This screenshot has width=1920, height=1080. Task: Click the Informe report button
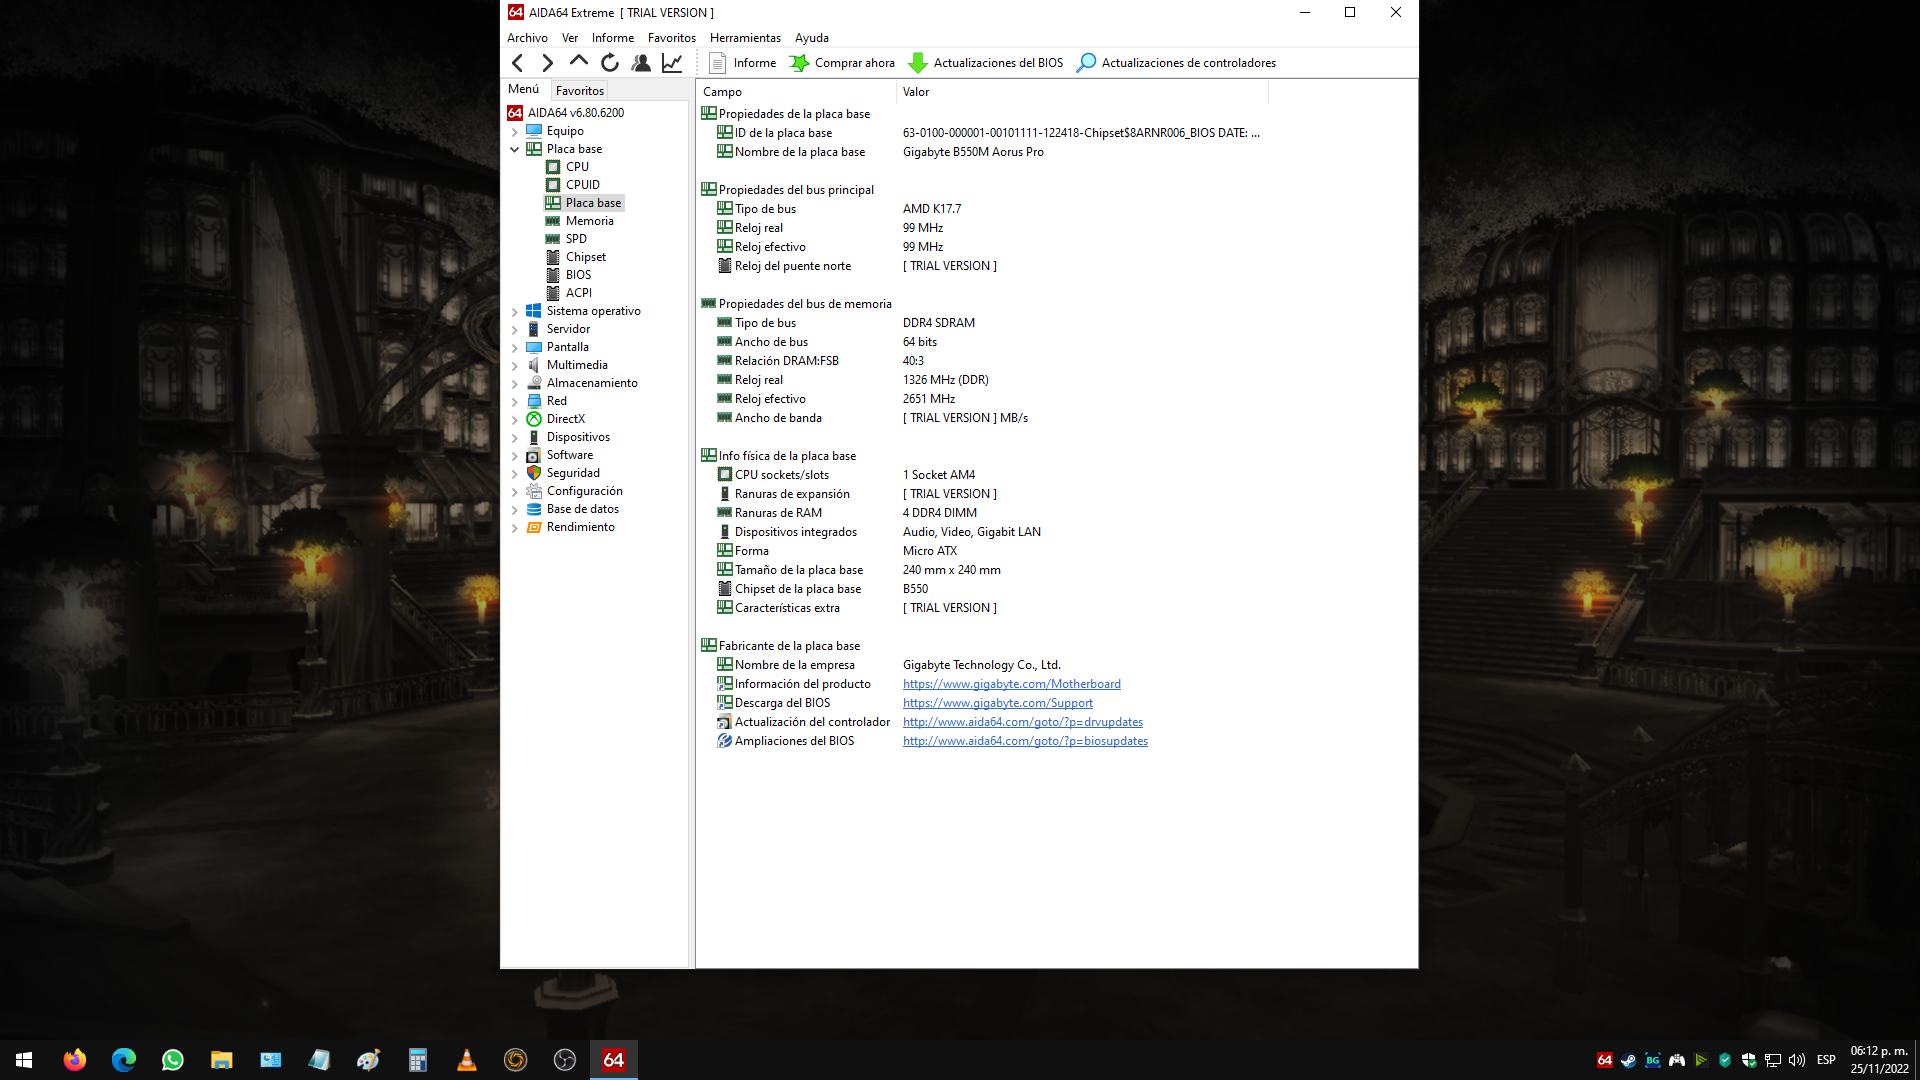[743, 63]
